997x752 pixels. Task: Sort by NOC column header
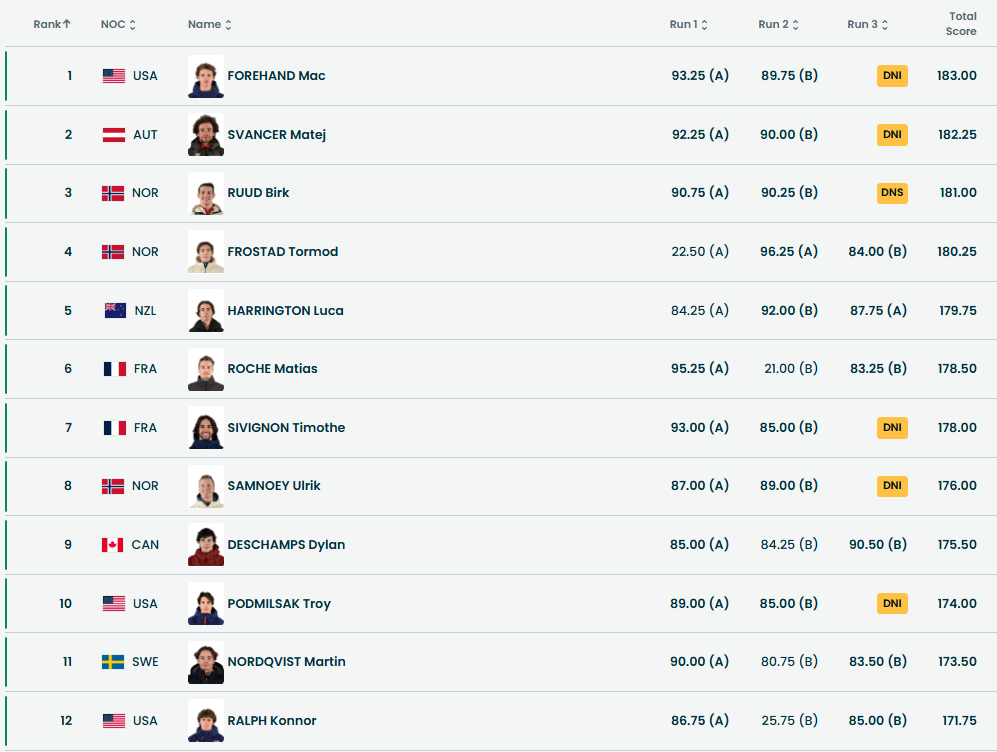point(118,24)
